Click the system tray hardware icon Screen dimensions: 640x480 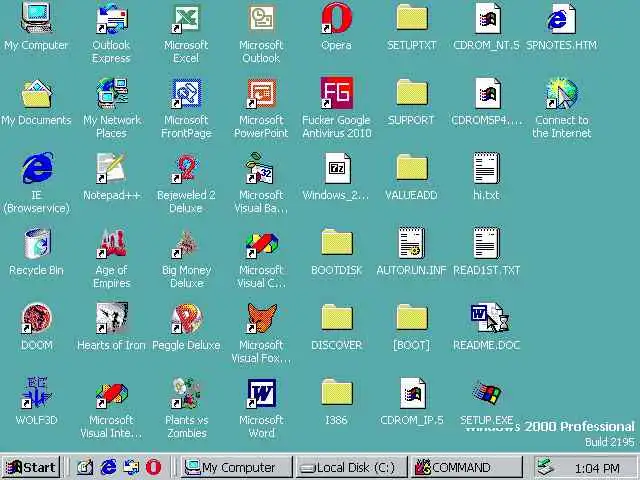[545, 467]
